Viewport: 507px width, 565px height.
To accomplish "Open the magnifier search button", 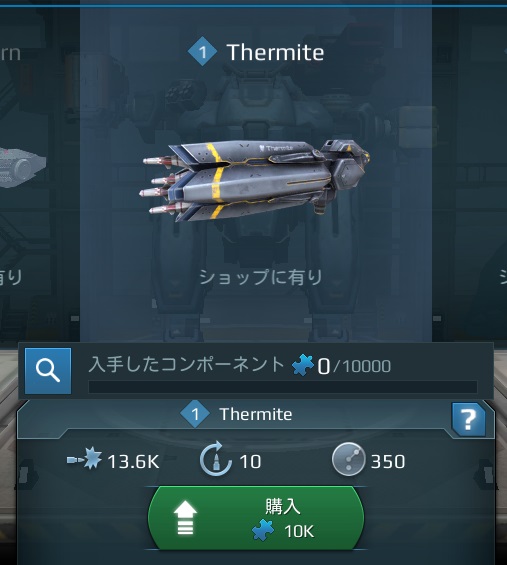I will 48,371.
